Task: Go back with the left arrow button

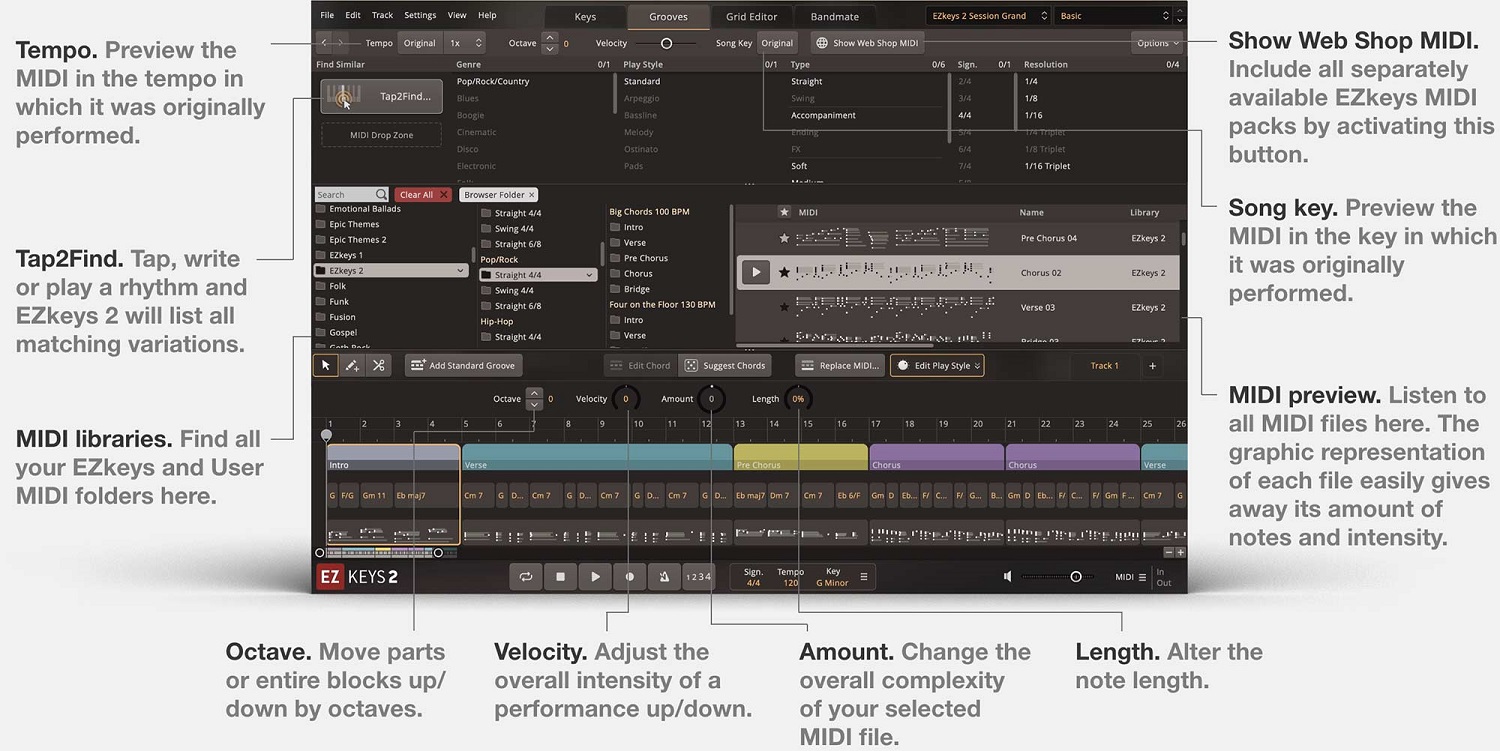Action: (x=325, y=43)
